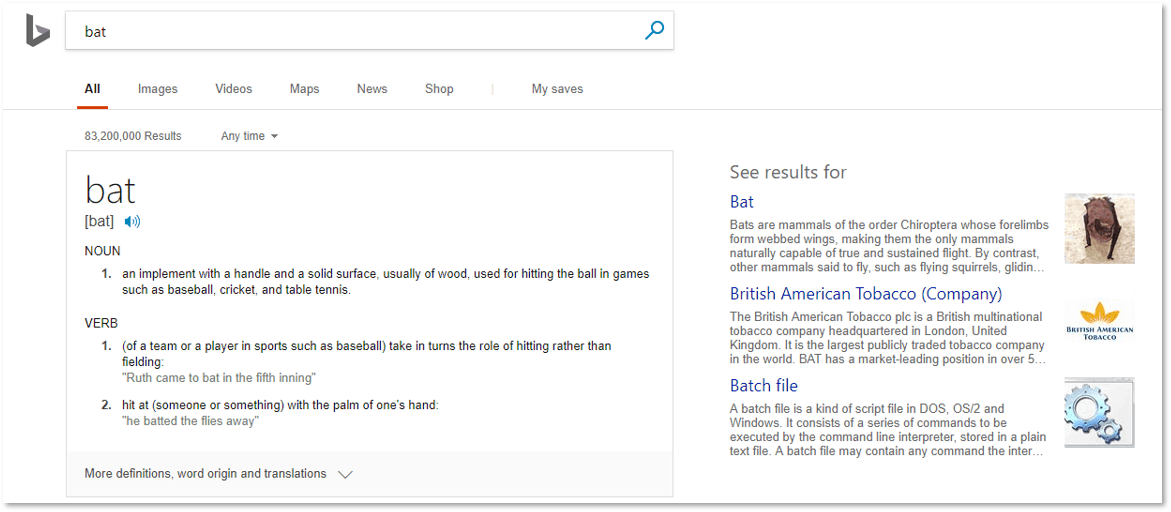Click the 83,200,000 Results count text

click(x=133, y=136)
